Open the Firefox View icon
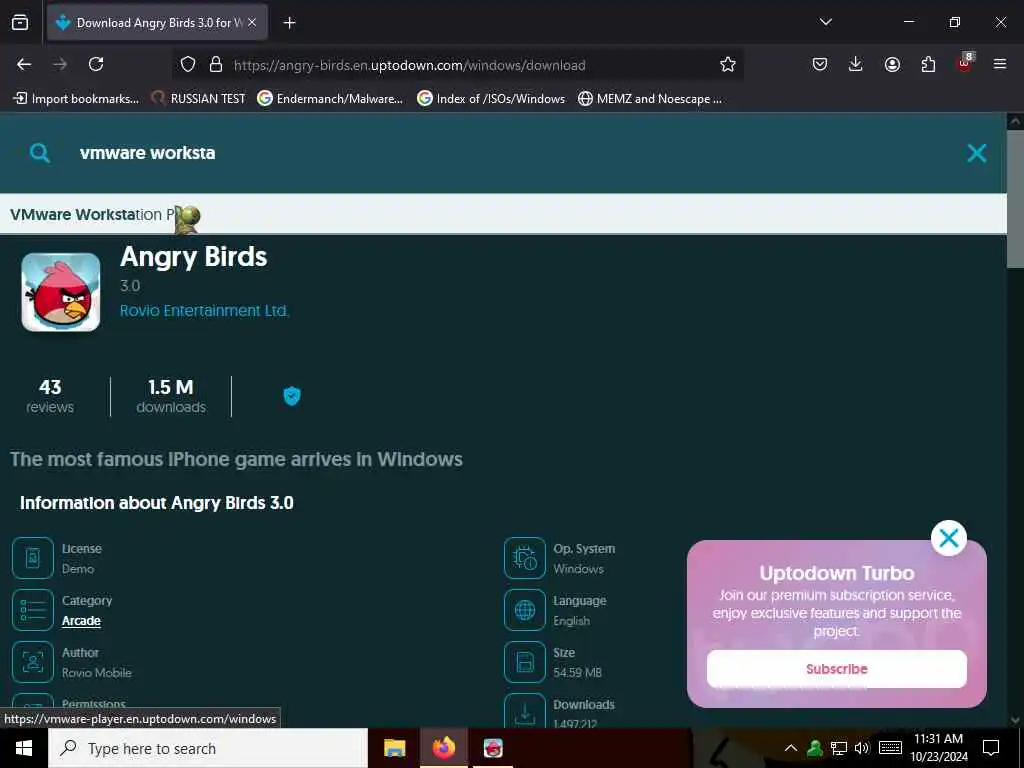 (20, 22)
